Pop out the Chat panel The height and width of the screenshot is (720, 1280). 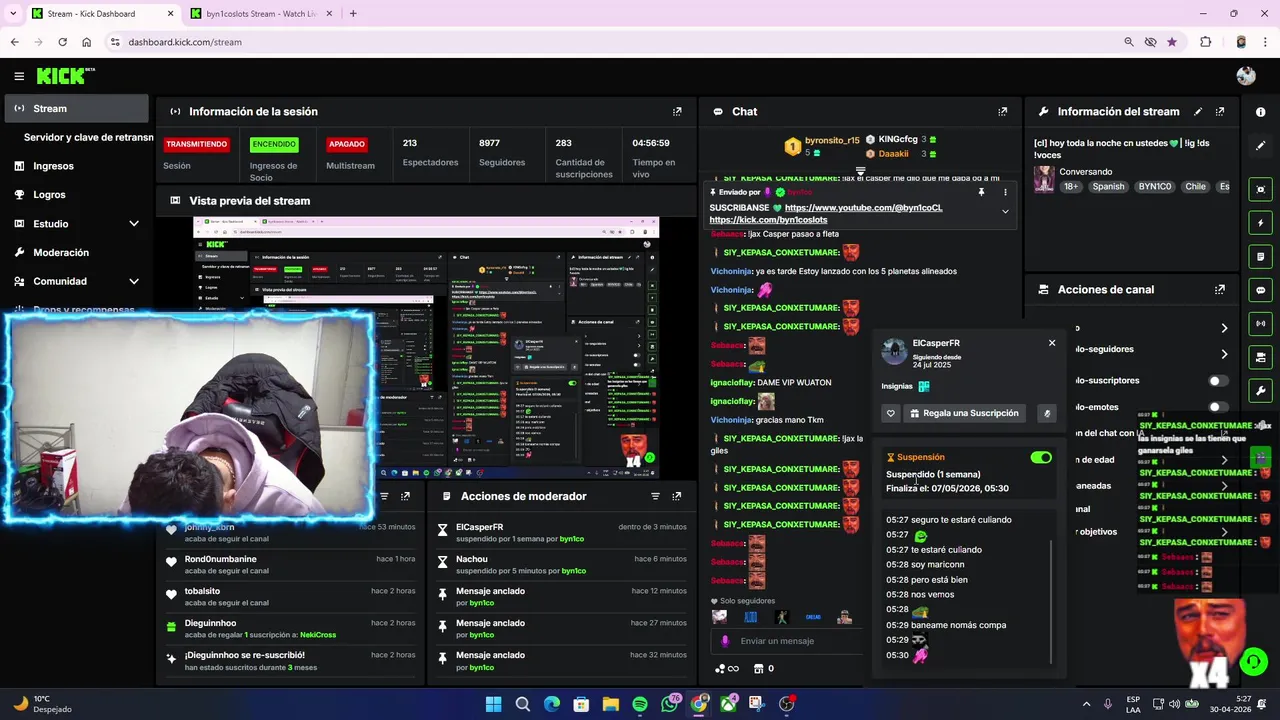pyautogui.click(x=1003, y=112)
